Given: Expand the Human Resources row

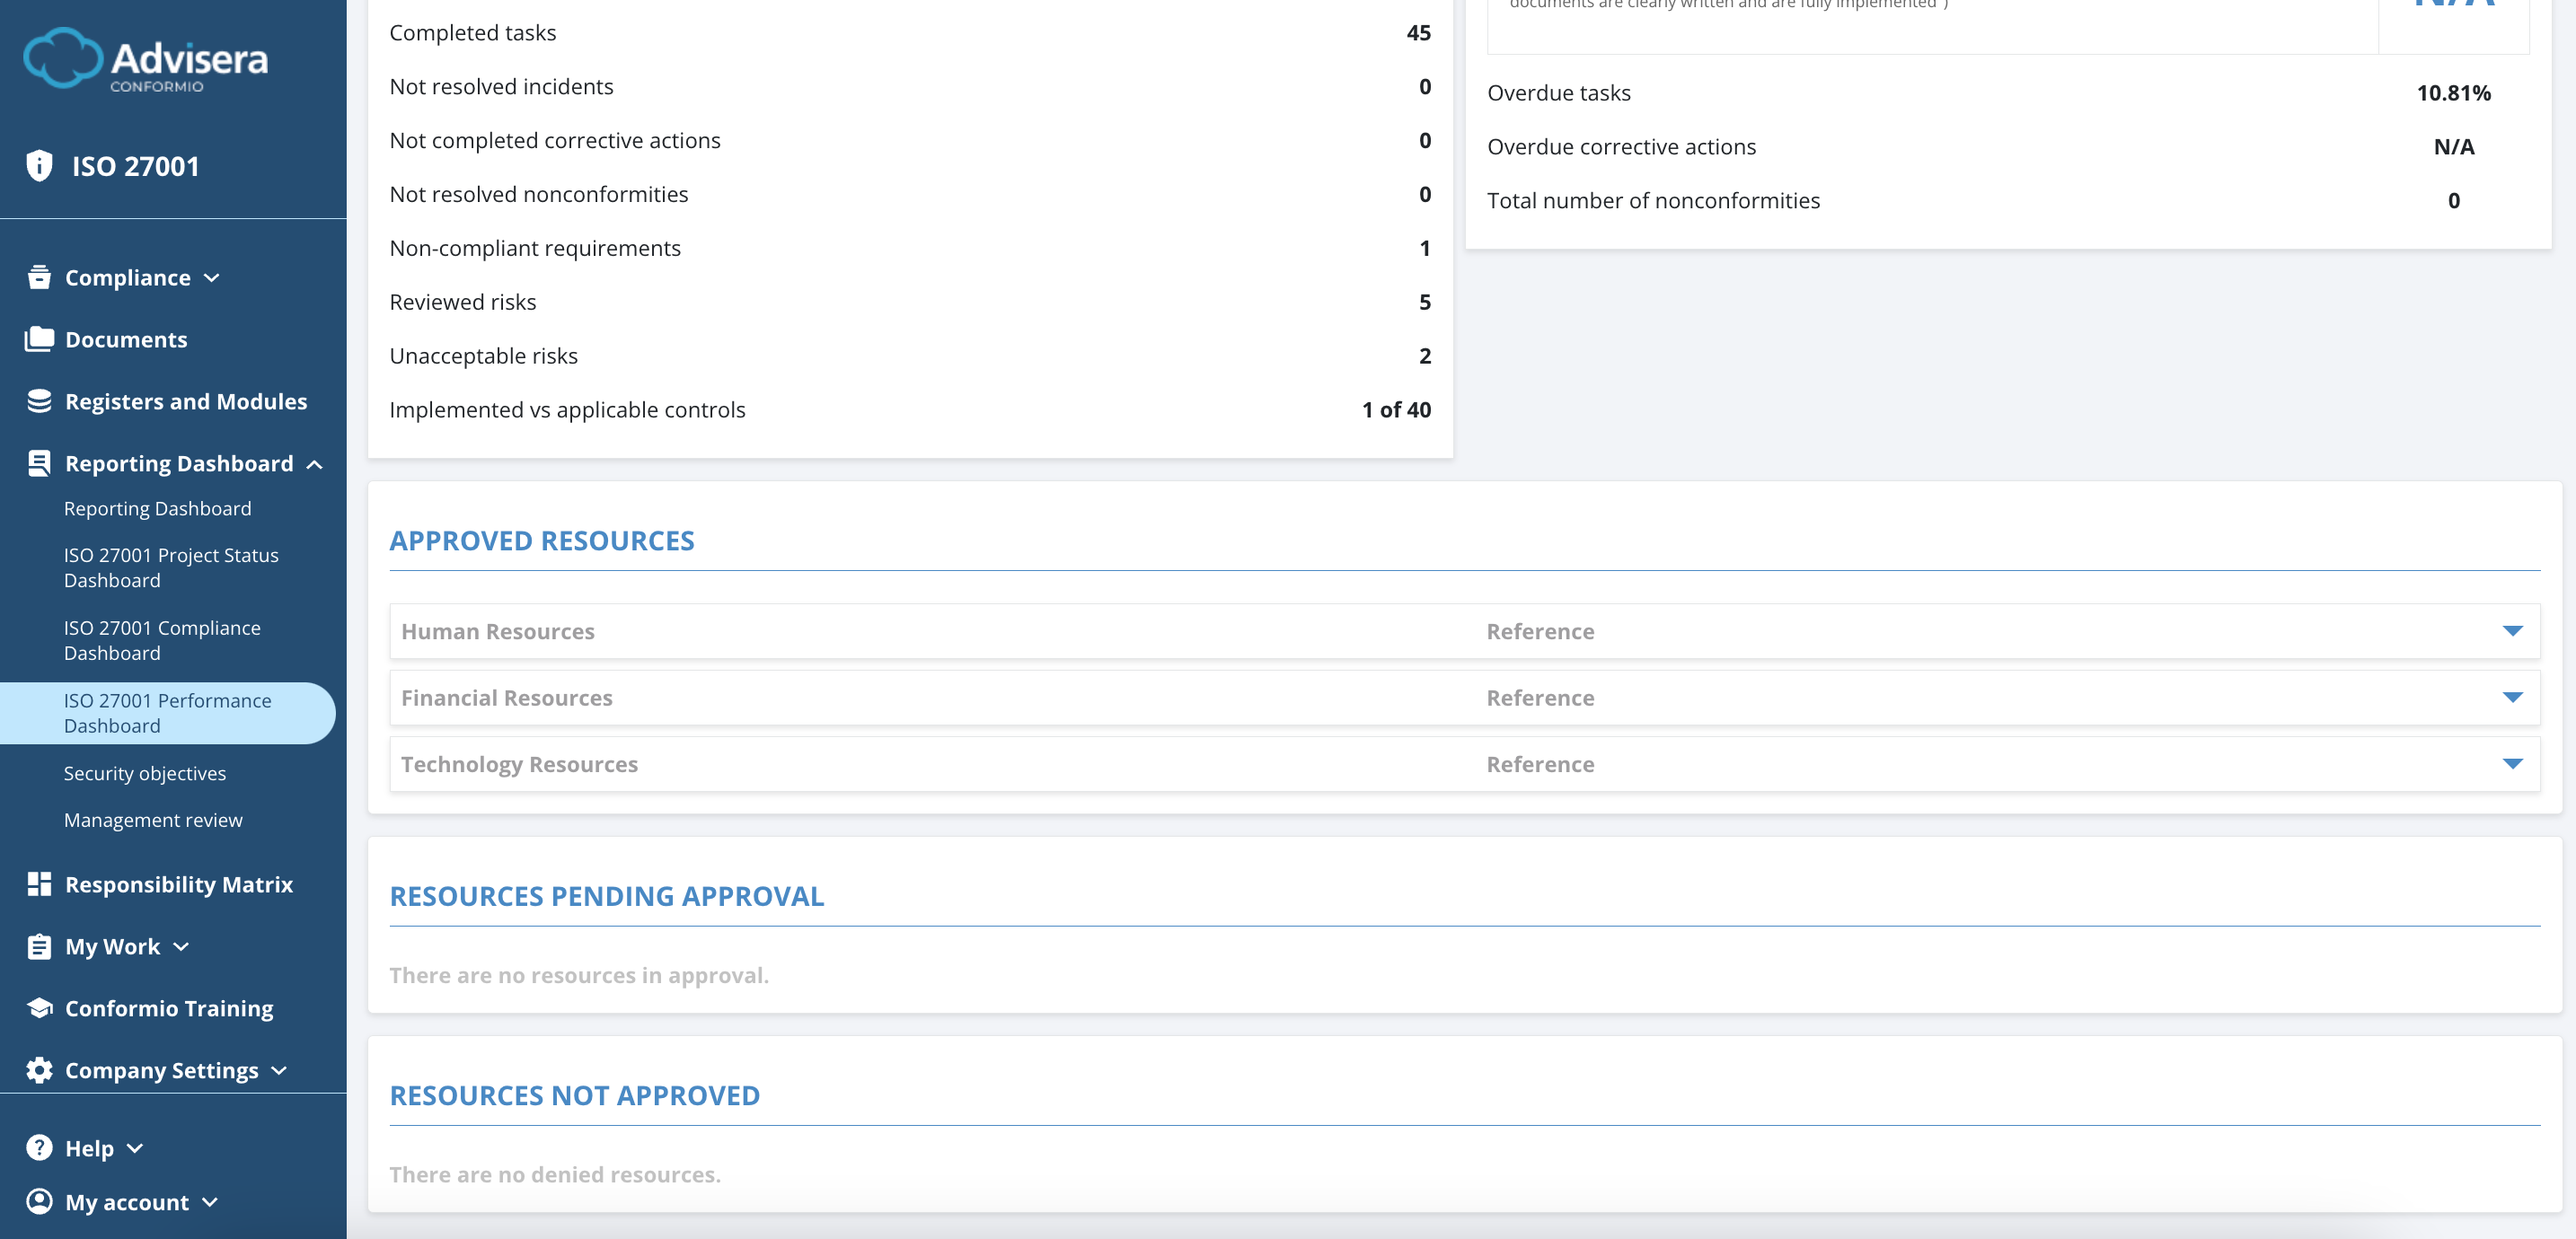Looking at the screenshot, I should click(x=2513, y=631).
